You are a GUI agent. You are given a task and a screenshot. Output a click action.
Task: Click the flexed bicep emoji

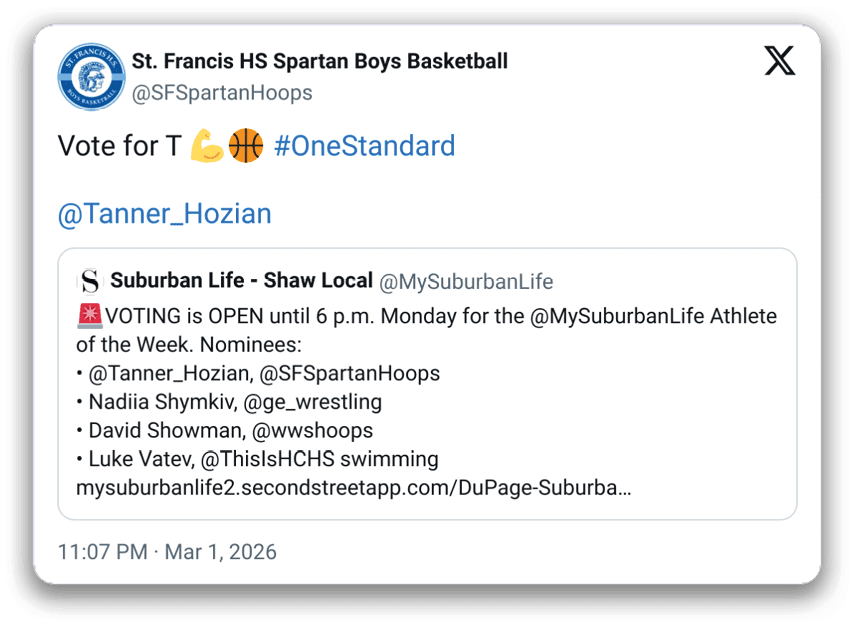coord(207,146)
